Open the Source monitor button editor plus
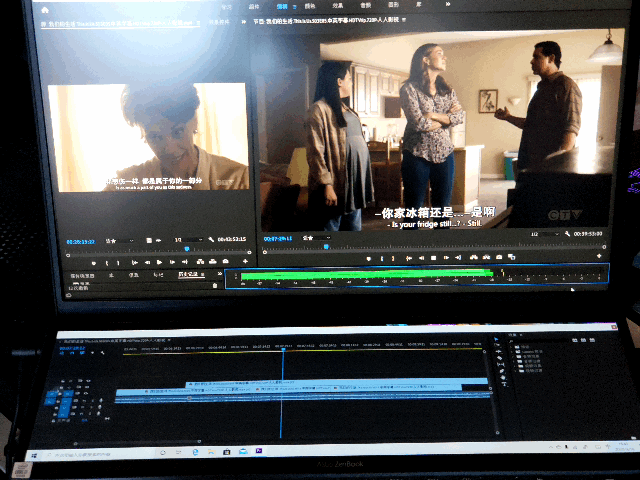Screen dimensions: 640x480 pyautogui.click(x=245, y=261)
